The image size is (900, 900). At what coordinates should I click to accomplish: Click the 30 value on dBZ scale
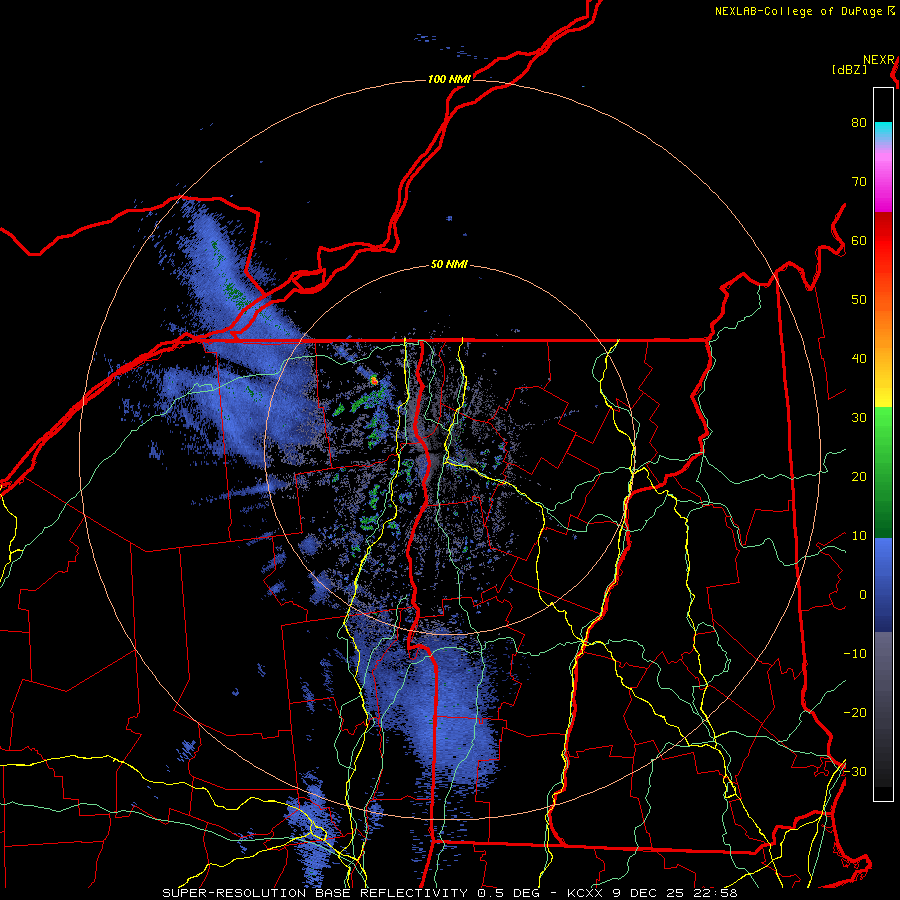[859, 417]
